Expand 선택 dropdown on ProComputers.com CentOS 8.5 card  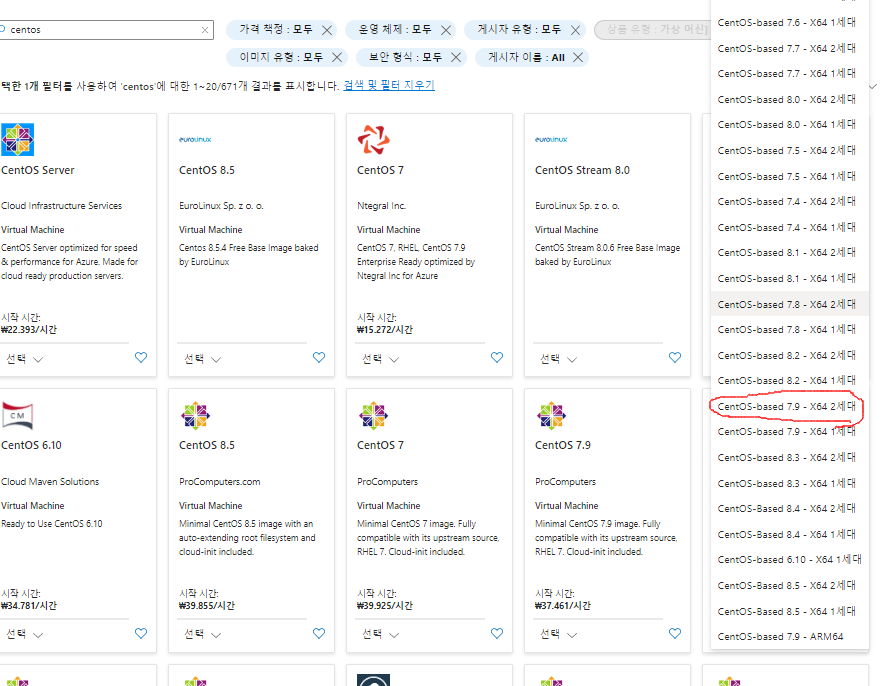(x=203, y=635)
